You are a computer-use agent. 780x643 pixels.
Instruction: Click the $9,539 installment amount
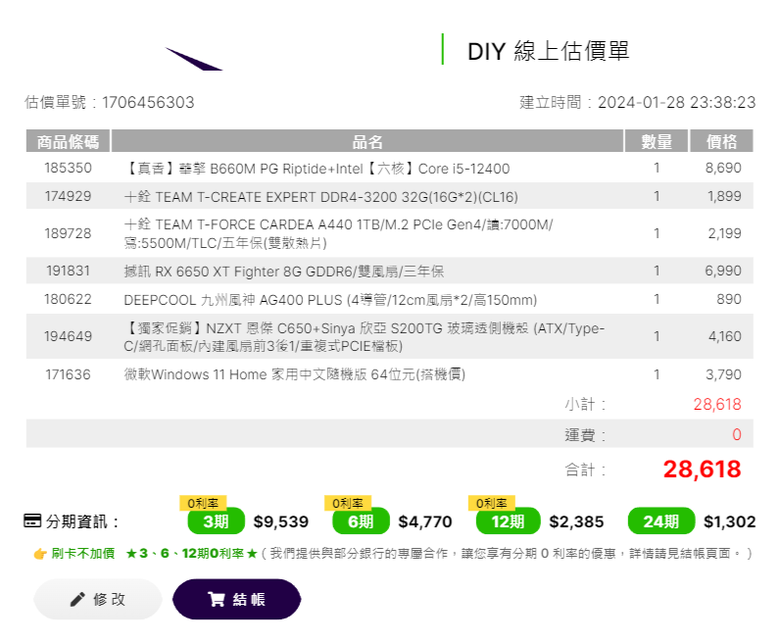281,522
